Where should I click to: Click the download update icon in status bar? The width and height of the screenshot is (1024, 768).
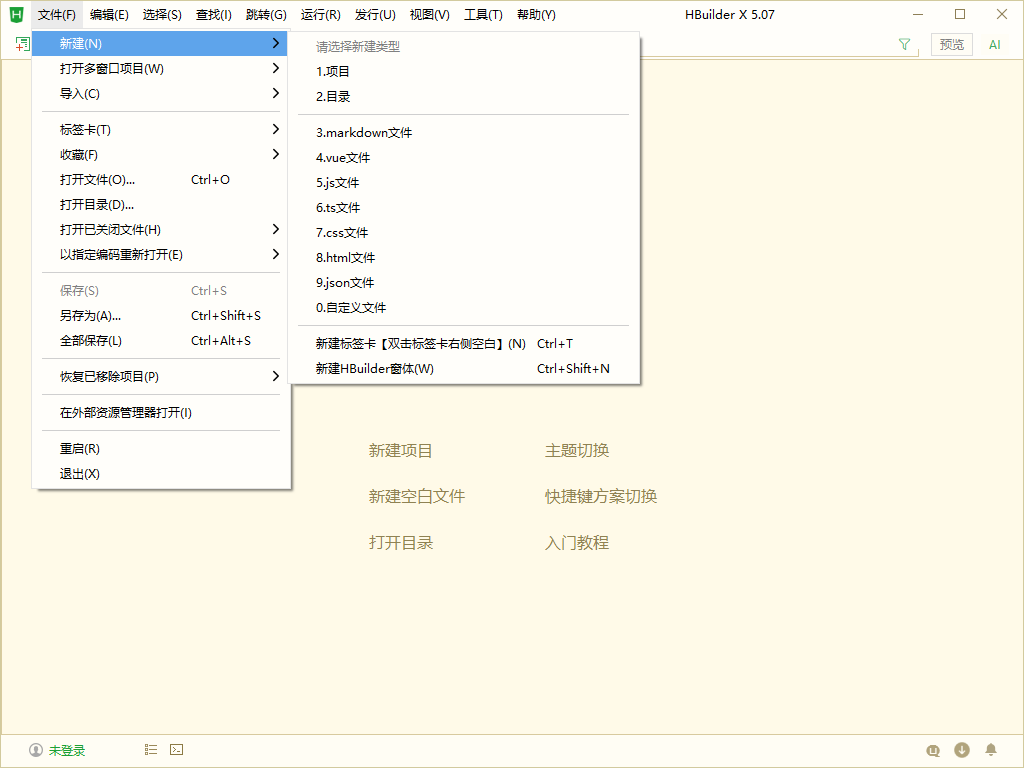[962, 750]
